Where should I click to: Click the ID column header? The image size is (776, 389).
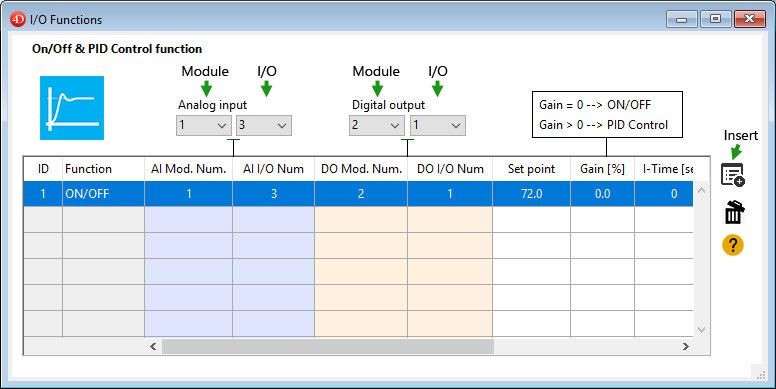coord(43,169)
